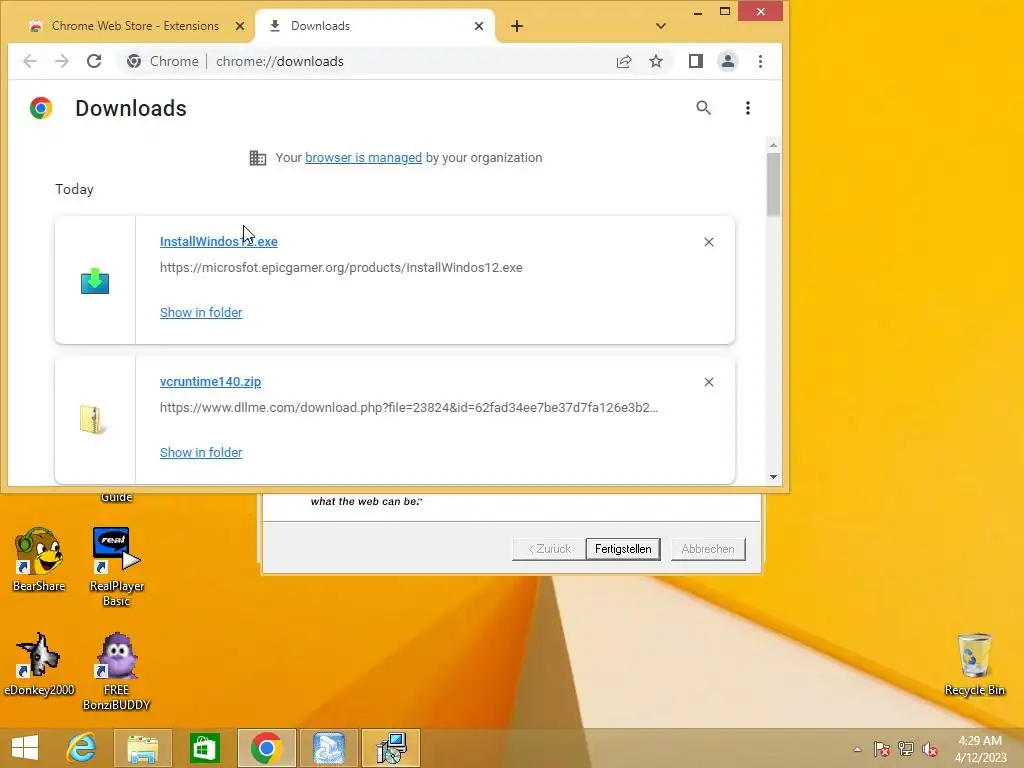Click the muted volume tray icon

(x=929, y=749)
